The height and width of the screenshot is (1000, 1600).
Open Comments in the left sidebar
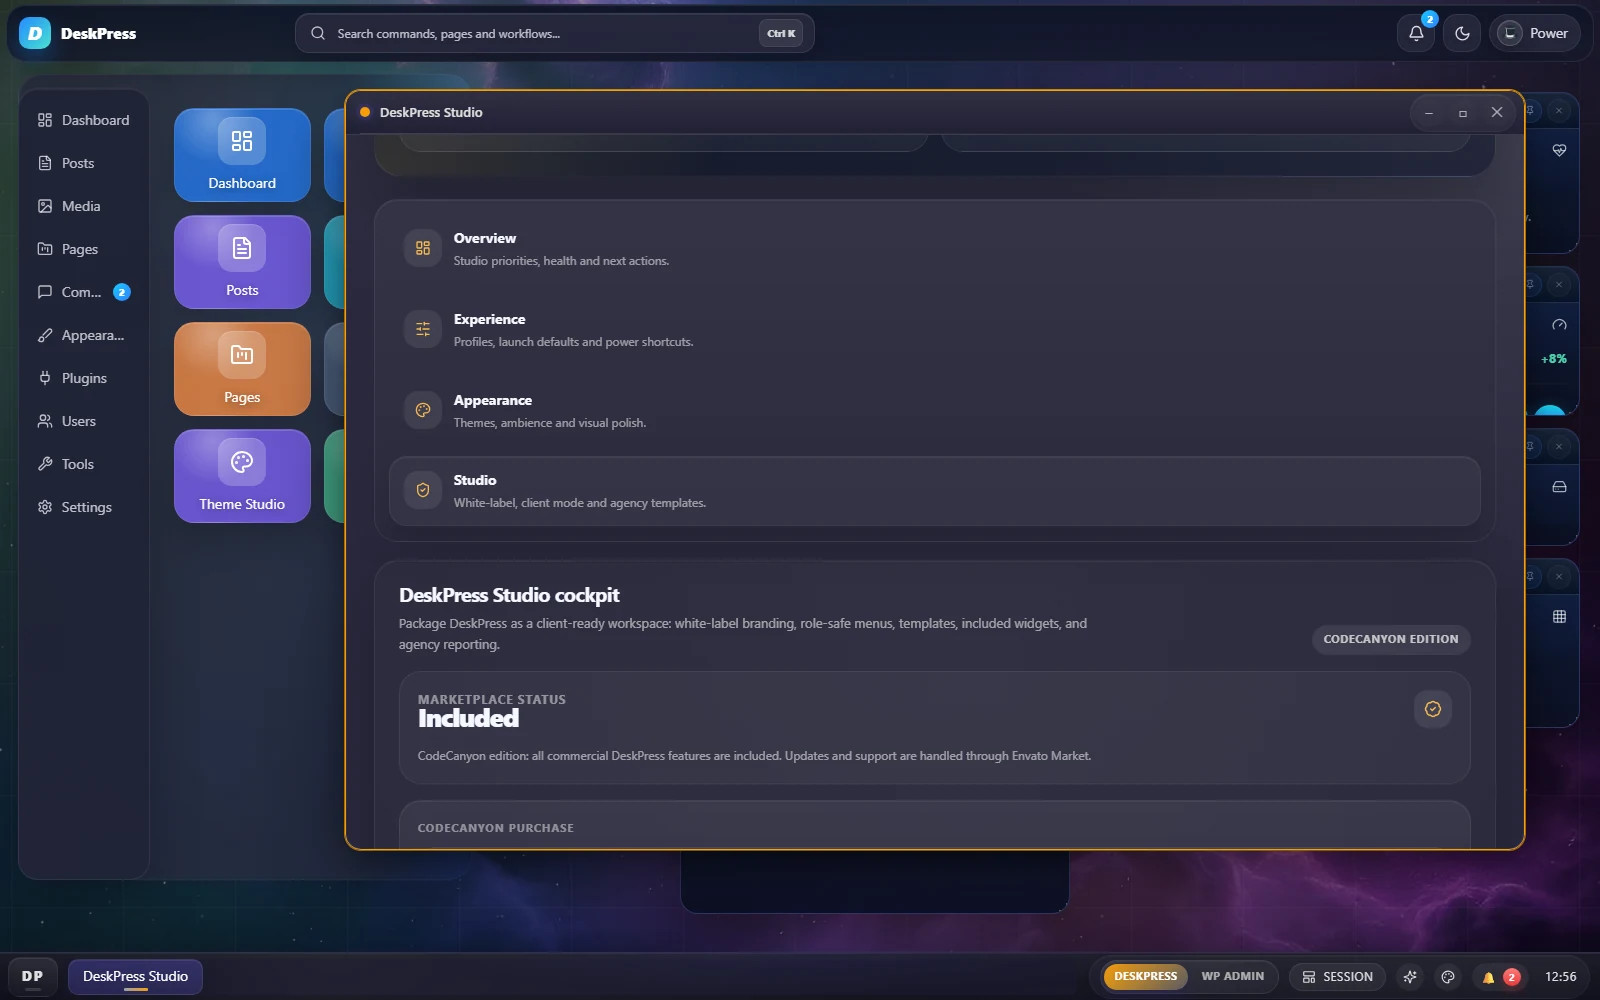tap(84, 292)
